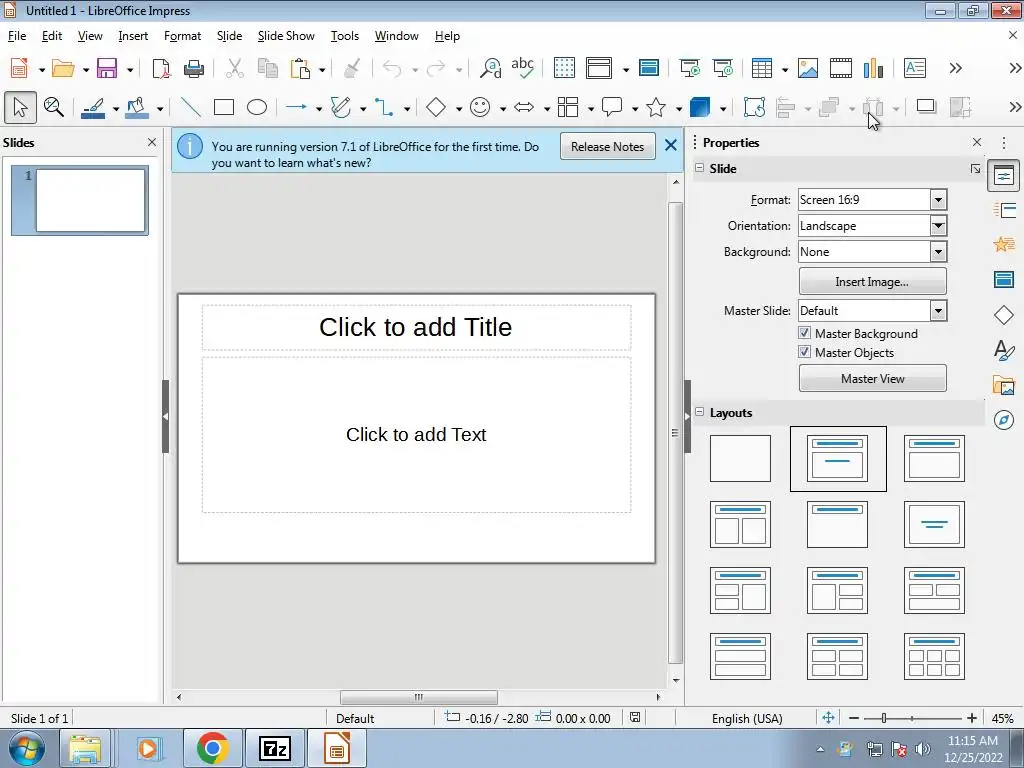Open the Gallery sidebar icon
The width and height of the screenshot is (1024, 768).
[1004, 385]
